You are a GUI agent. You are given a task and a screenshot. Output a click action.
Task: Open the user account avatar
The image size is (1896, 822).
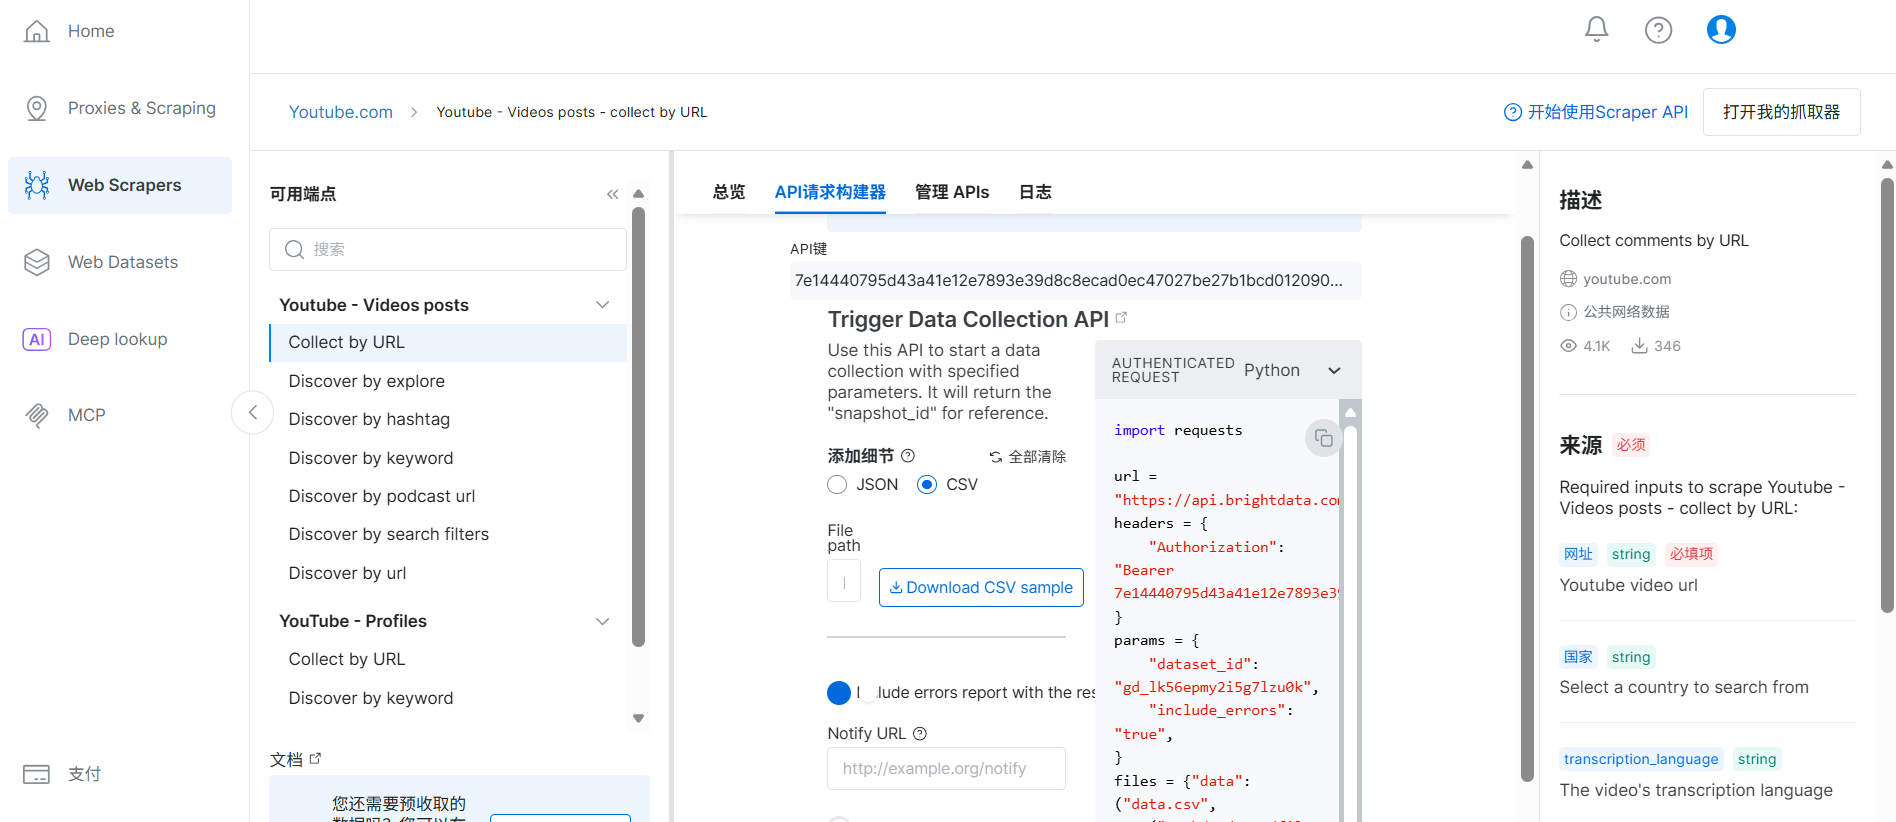coord(1721,30)
